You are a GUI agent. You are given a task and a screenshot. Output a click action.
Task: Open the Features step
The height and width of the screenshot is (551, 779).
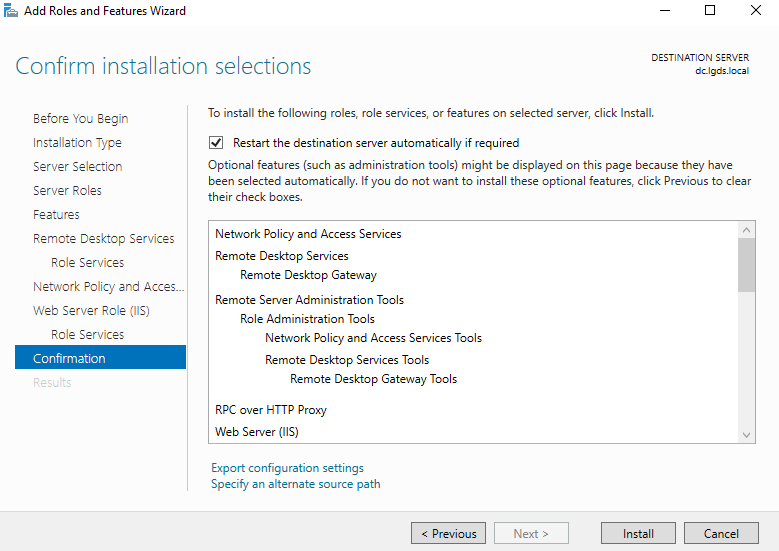[56, 215]
